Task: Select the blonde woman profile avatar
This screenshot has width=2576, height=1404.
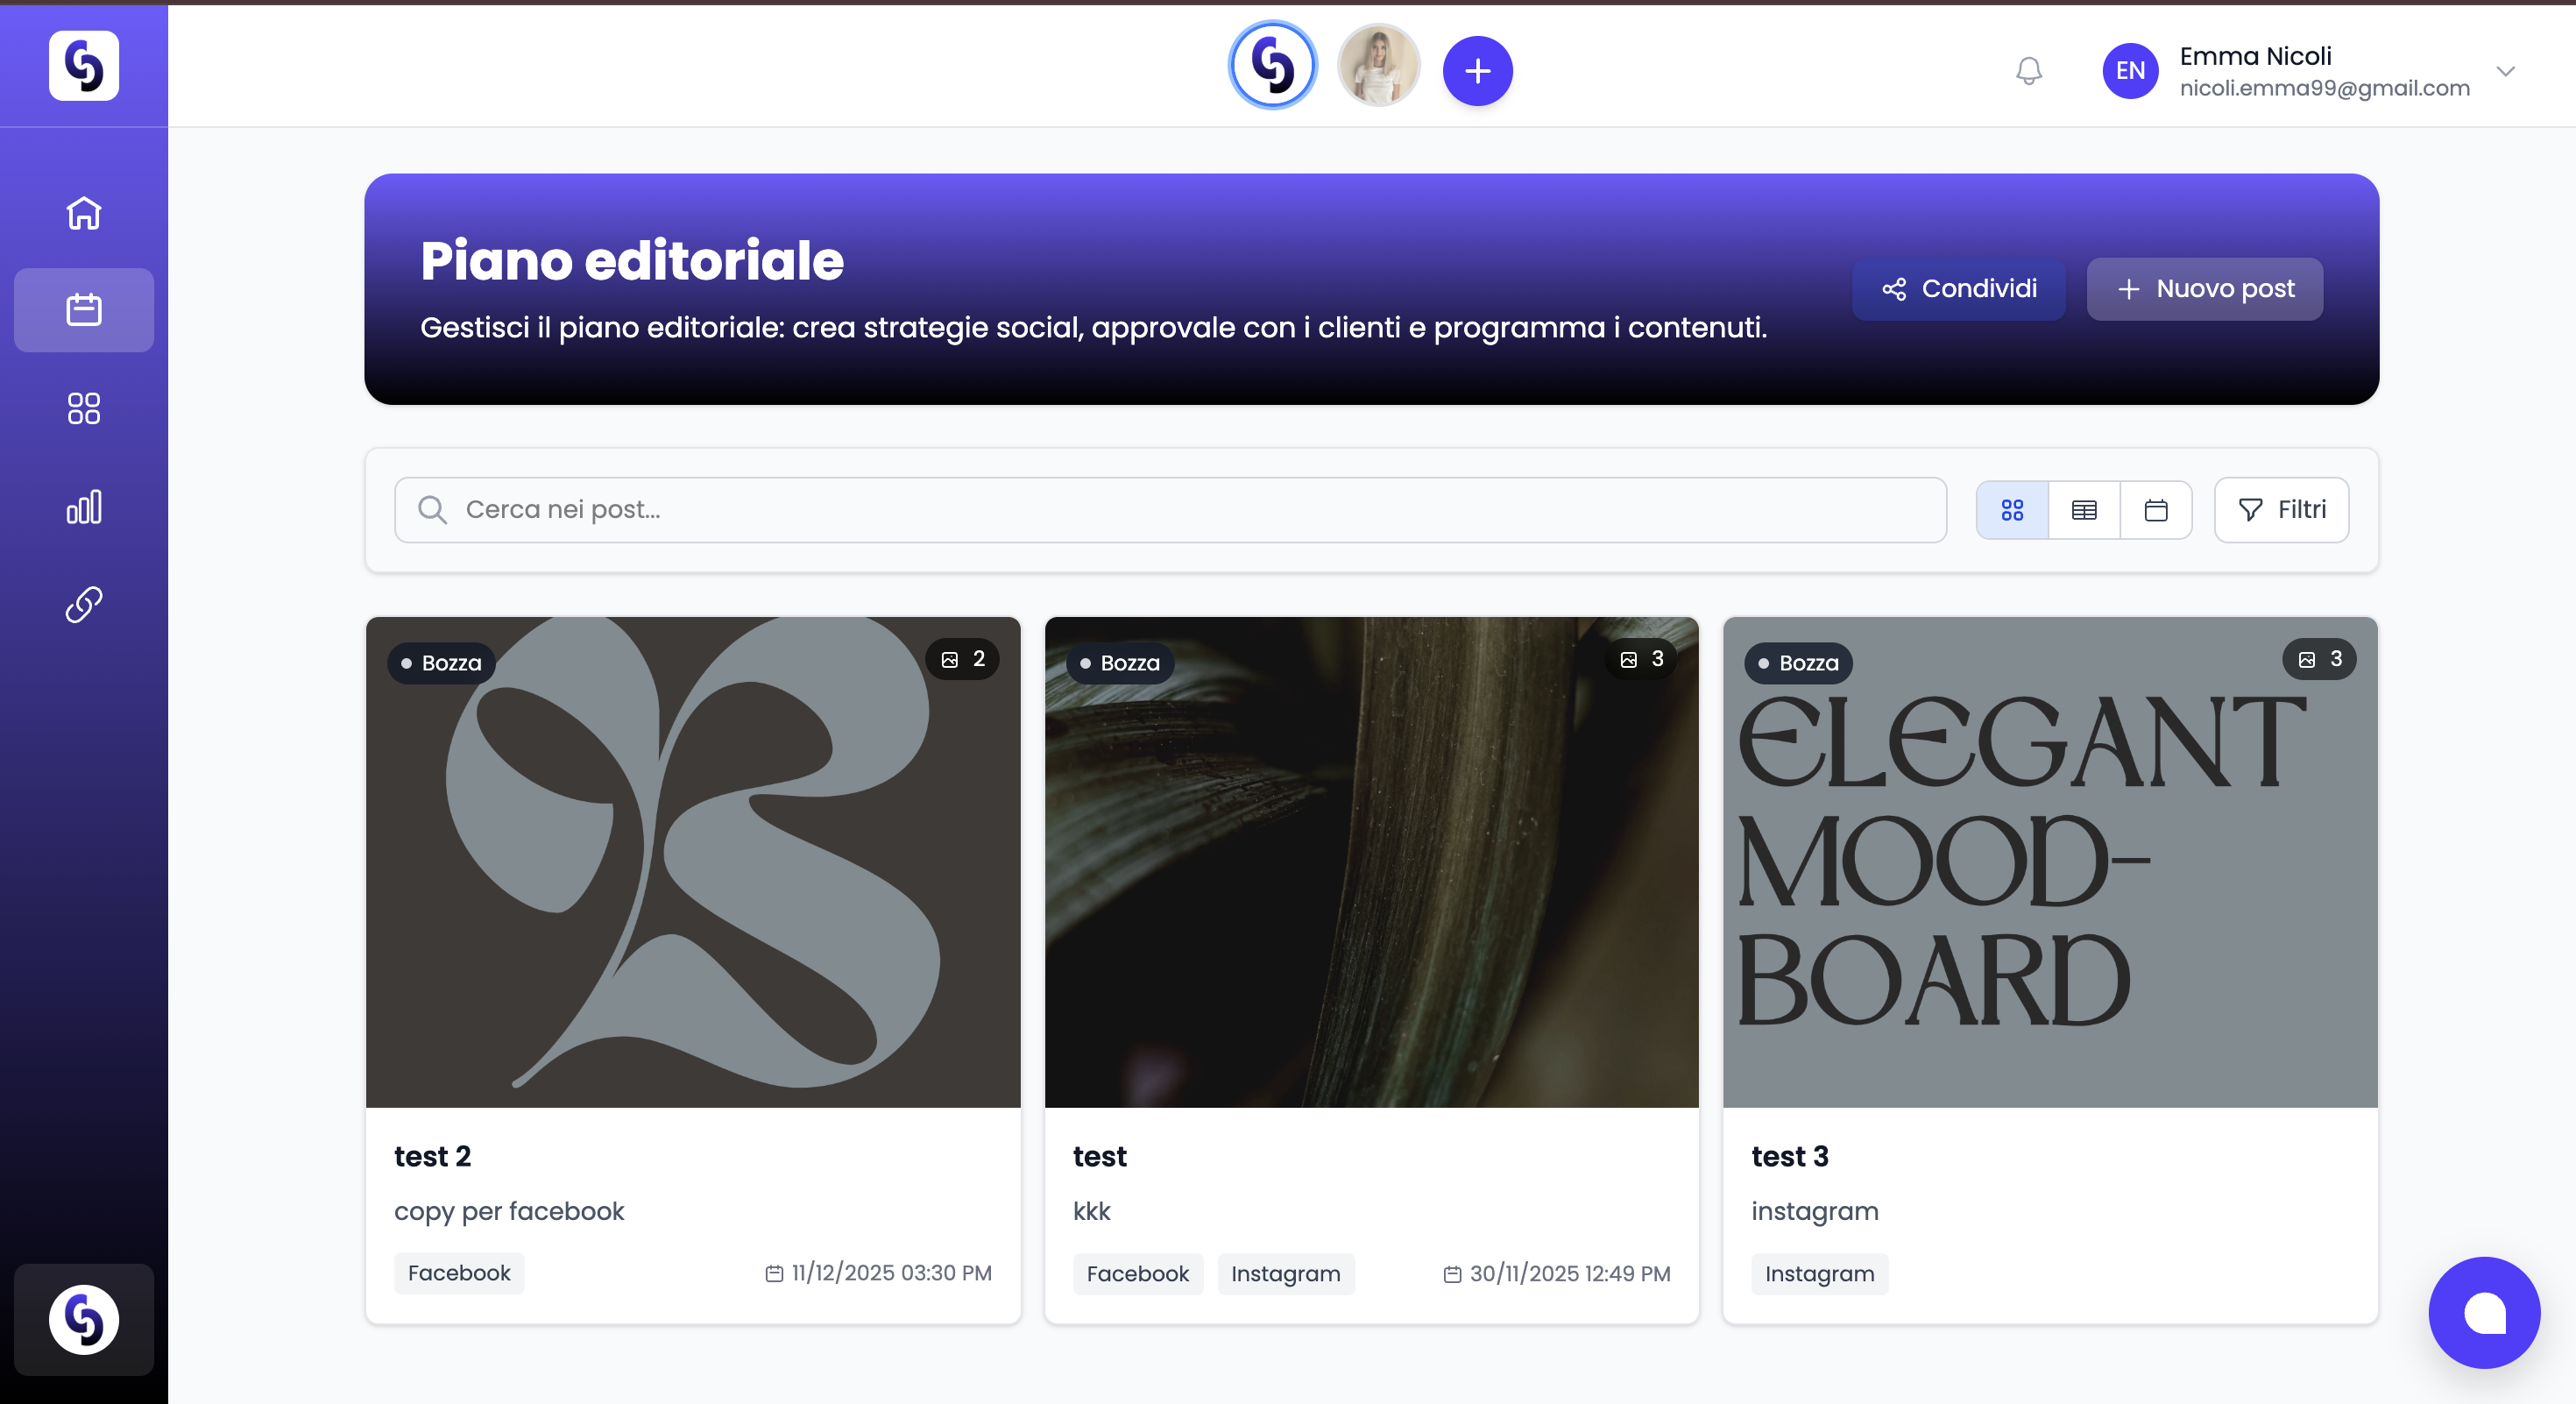Action: [x=1378, y=66]
